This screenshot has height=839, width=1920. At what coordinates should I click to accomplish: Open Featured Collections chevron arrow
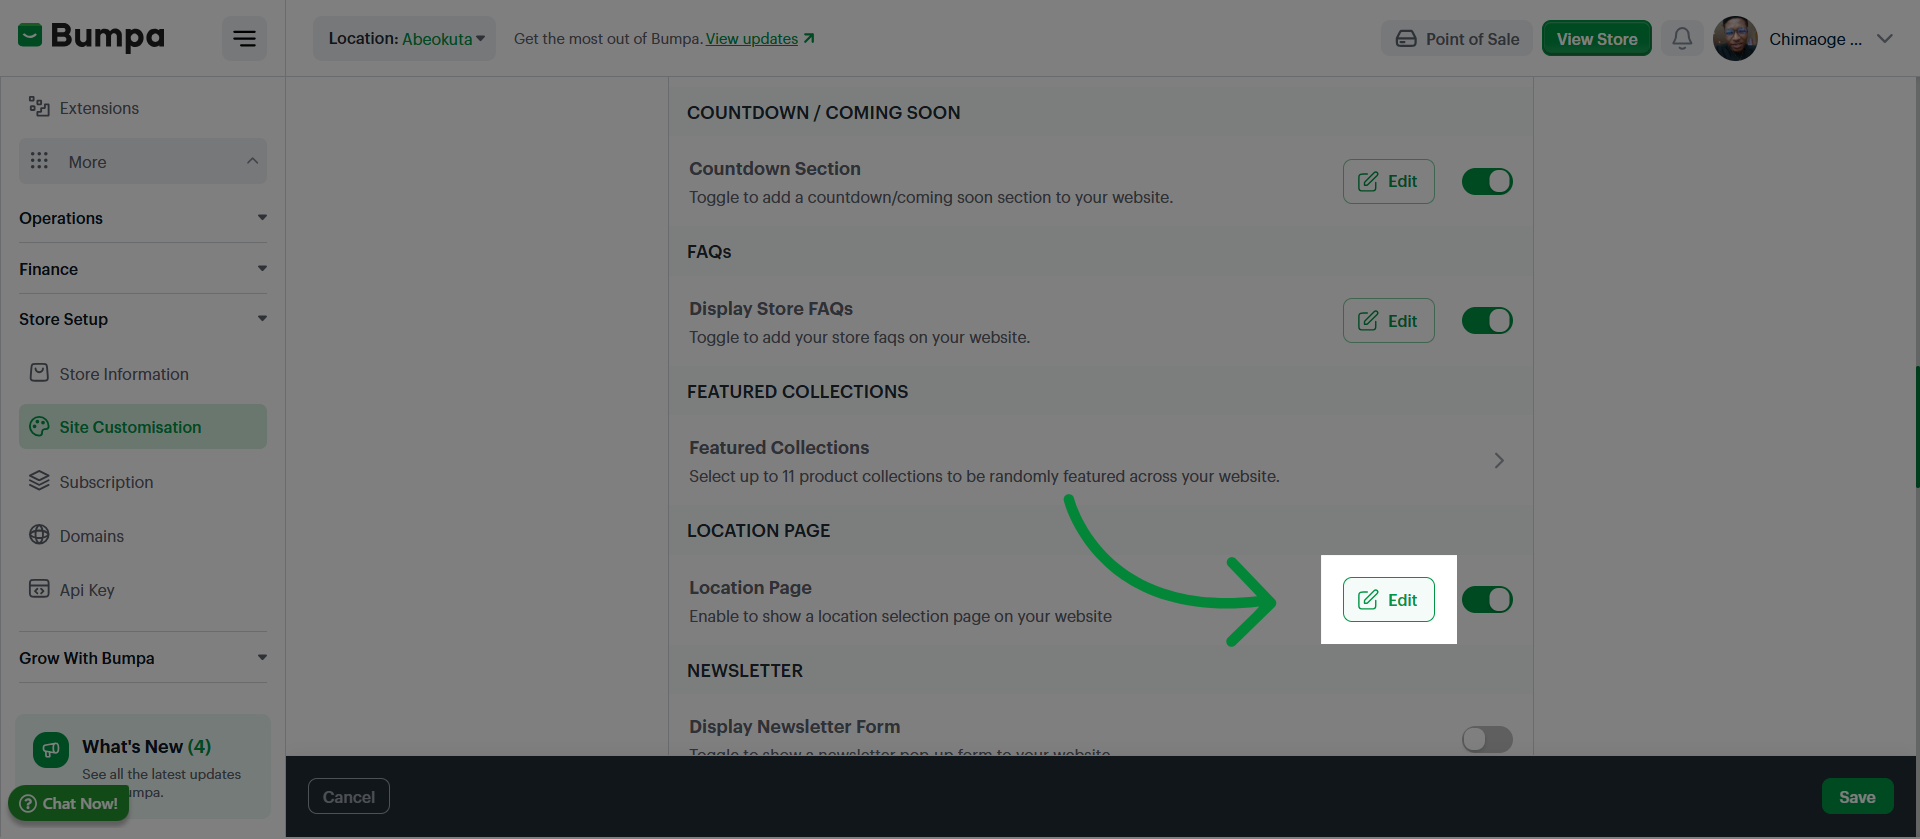pos(1499,461)
